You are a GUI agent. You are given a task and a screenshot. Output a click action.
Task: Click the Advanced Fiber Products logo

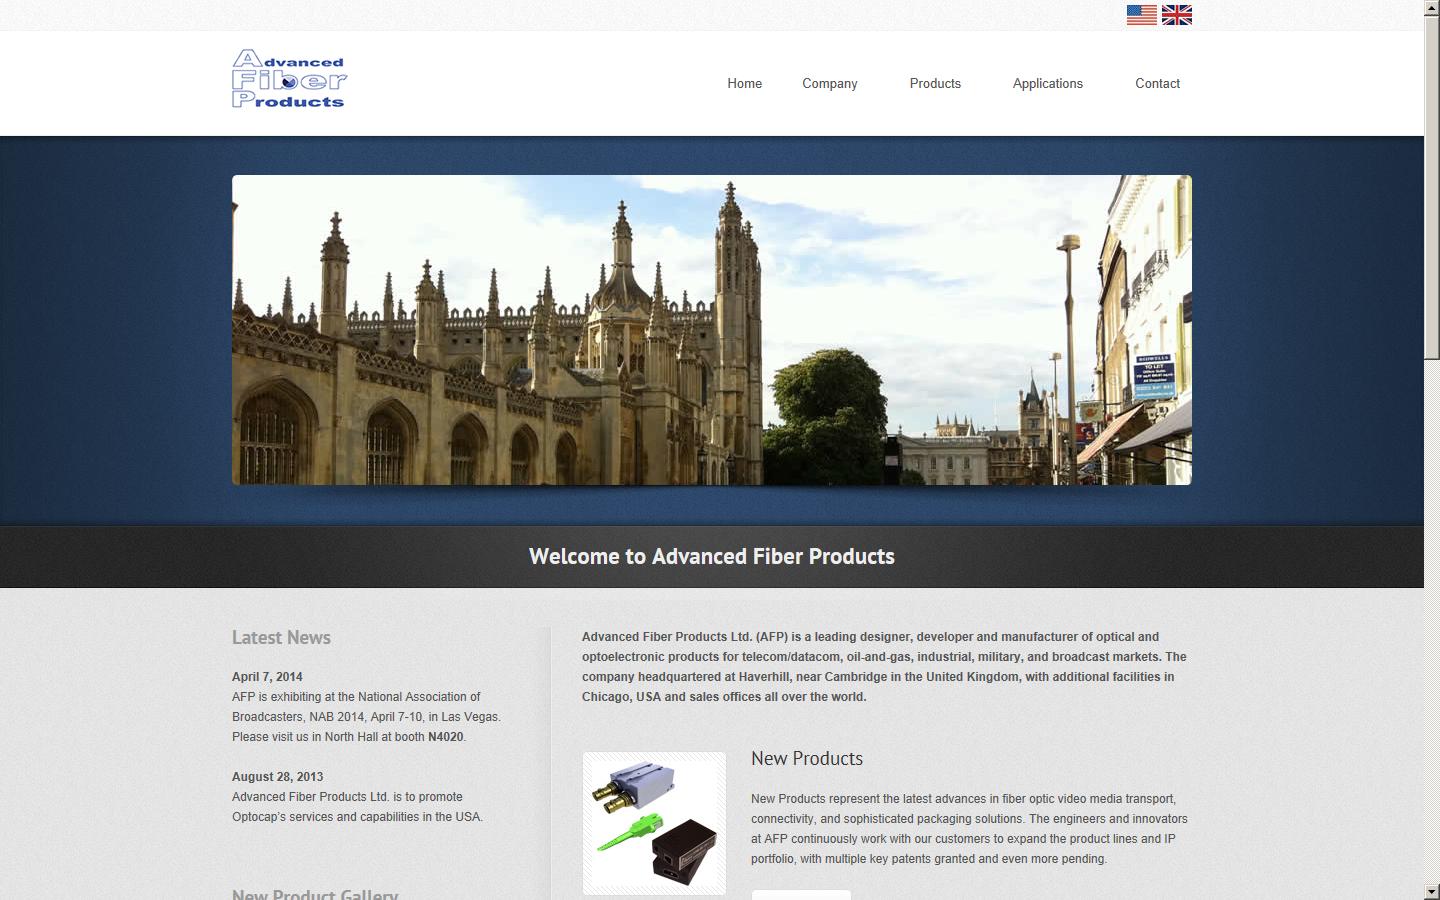click(289, 78)
